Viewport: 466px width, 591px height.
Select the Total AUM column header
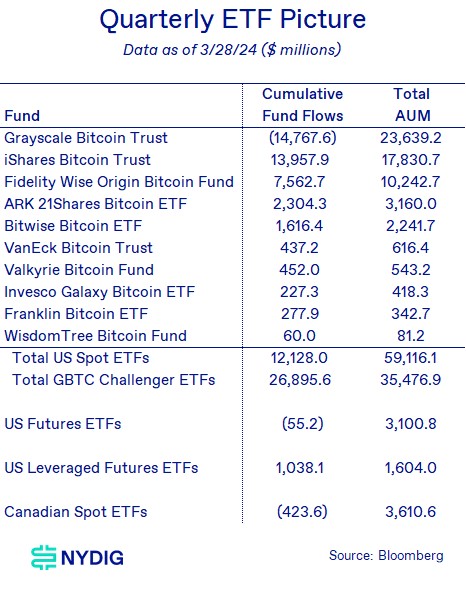[x=412, y=105]
